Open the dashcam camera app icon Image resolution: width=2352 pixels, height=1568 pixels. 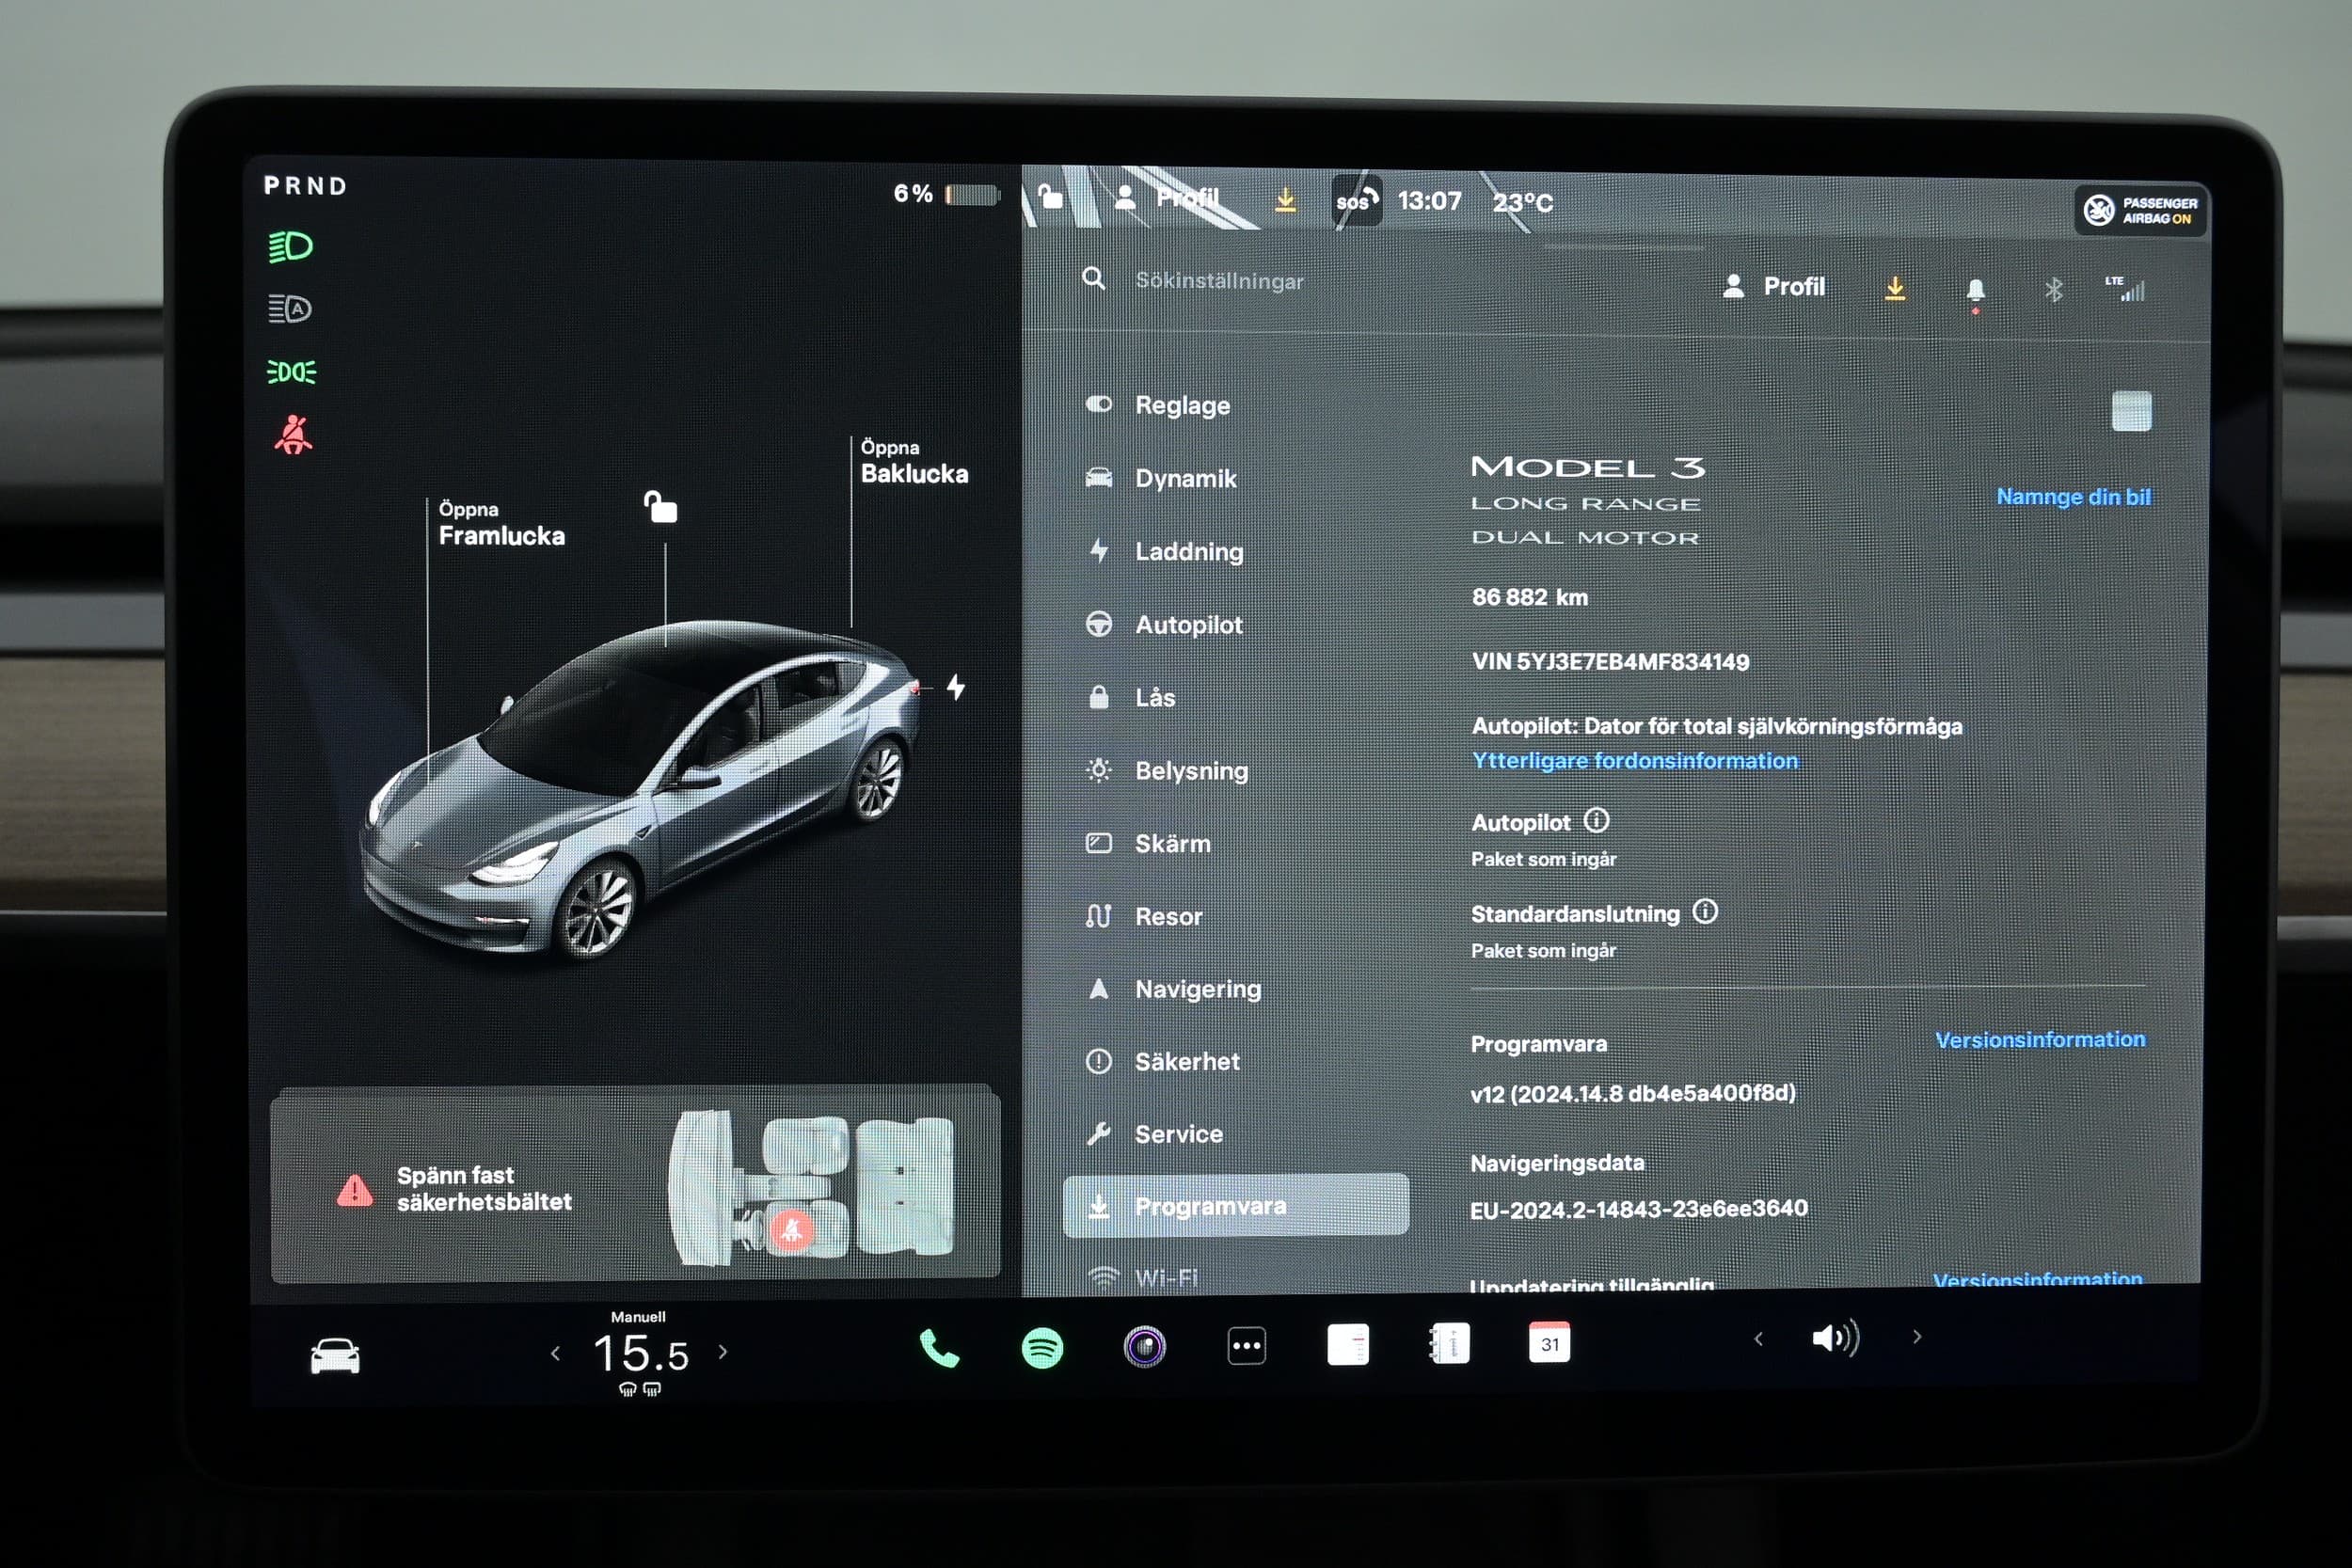(x=1145, y=1347)
